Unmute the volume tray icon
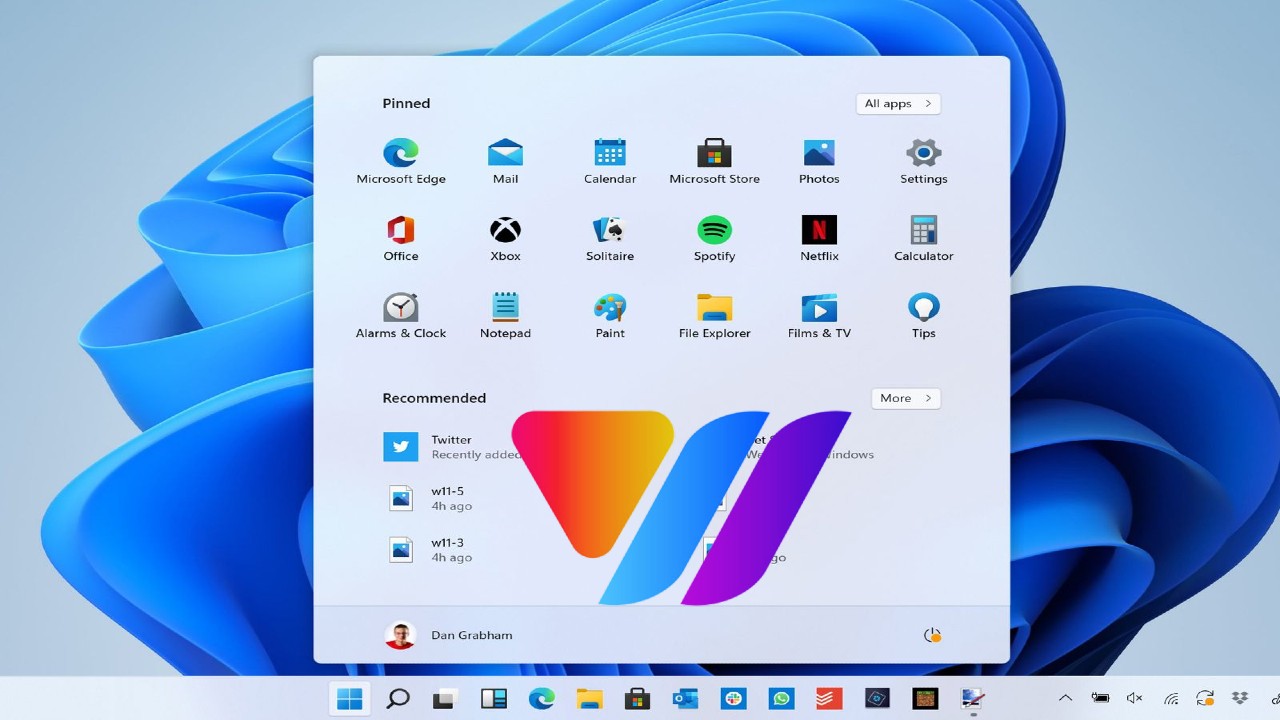Image resolution: width=1280 pixels, height=720 pixels. tap(1135, 698)
